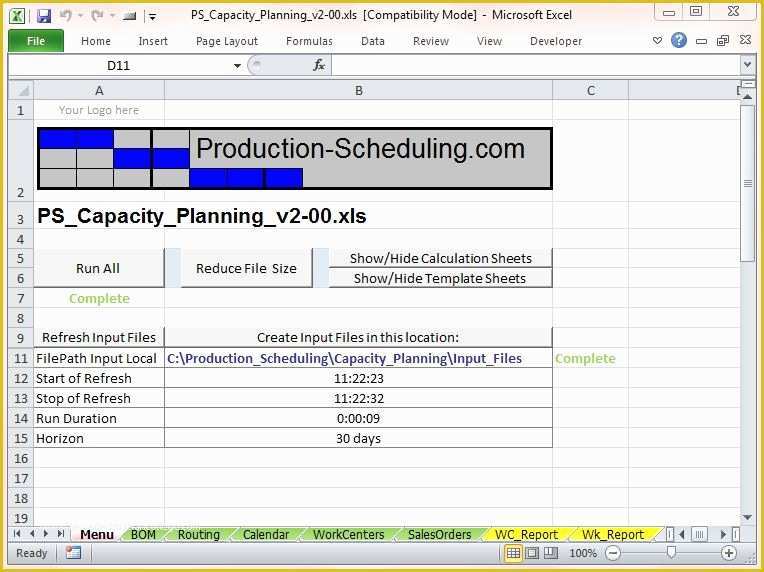Select the Calendar sheet tab
This screenshot has width=764, height=572.
266,534
